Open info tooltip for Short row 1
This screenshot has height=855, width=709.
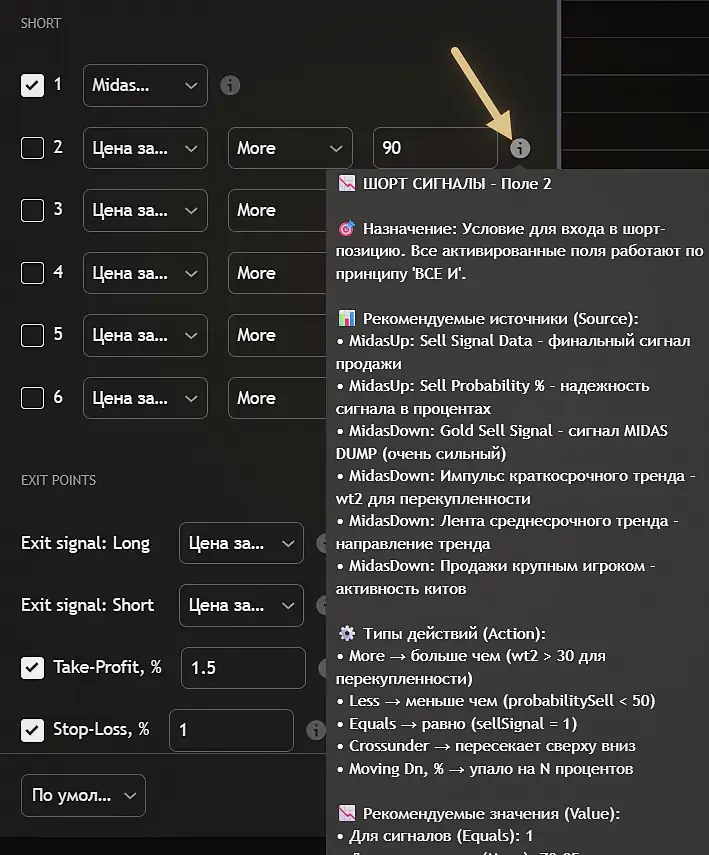[x=230, y=86]
